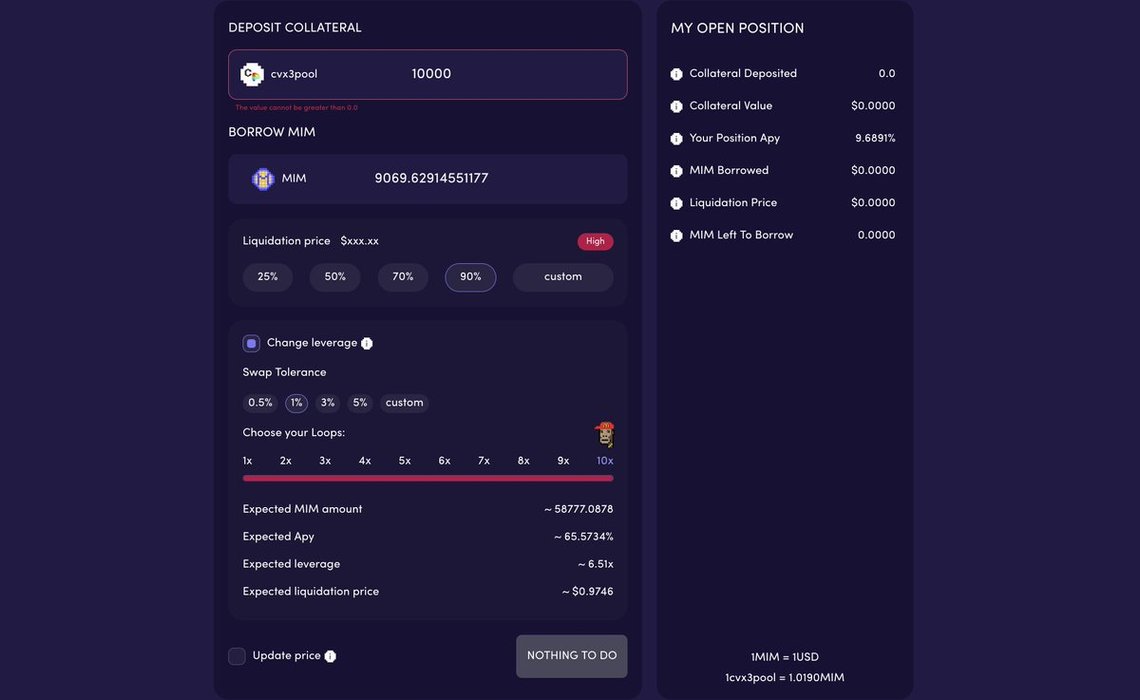Click the monkey avatar above loops slider
Image resolution: width=1140 pixels, height=700 pixels.
pyautogui.click(x=604, y=434)
